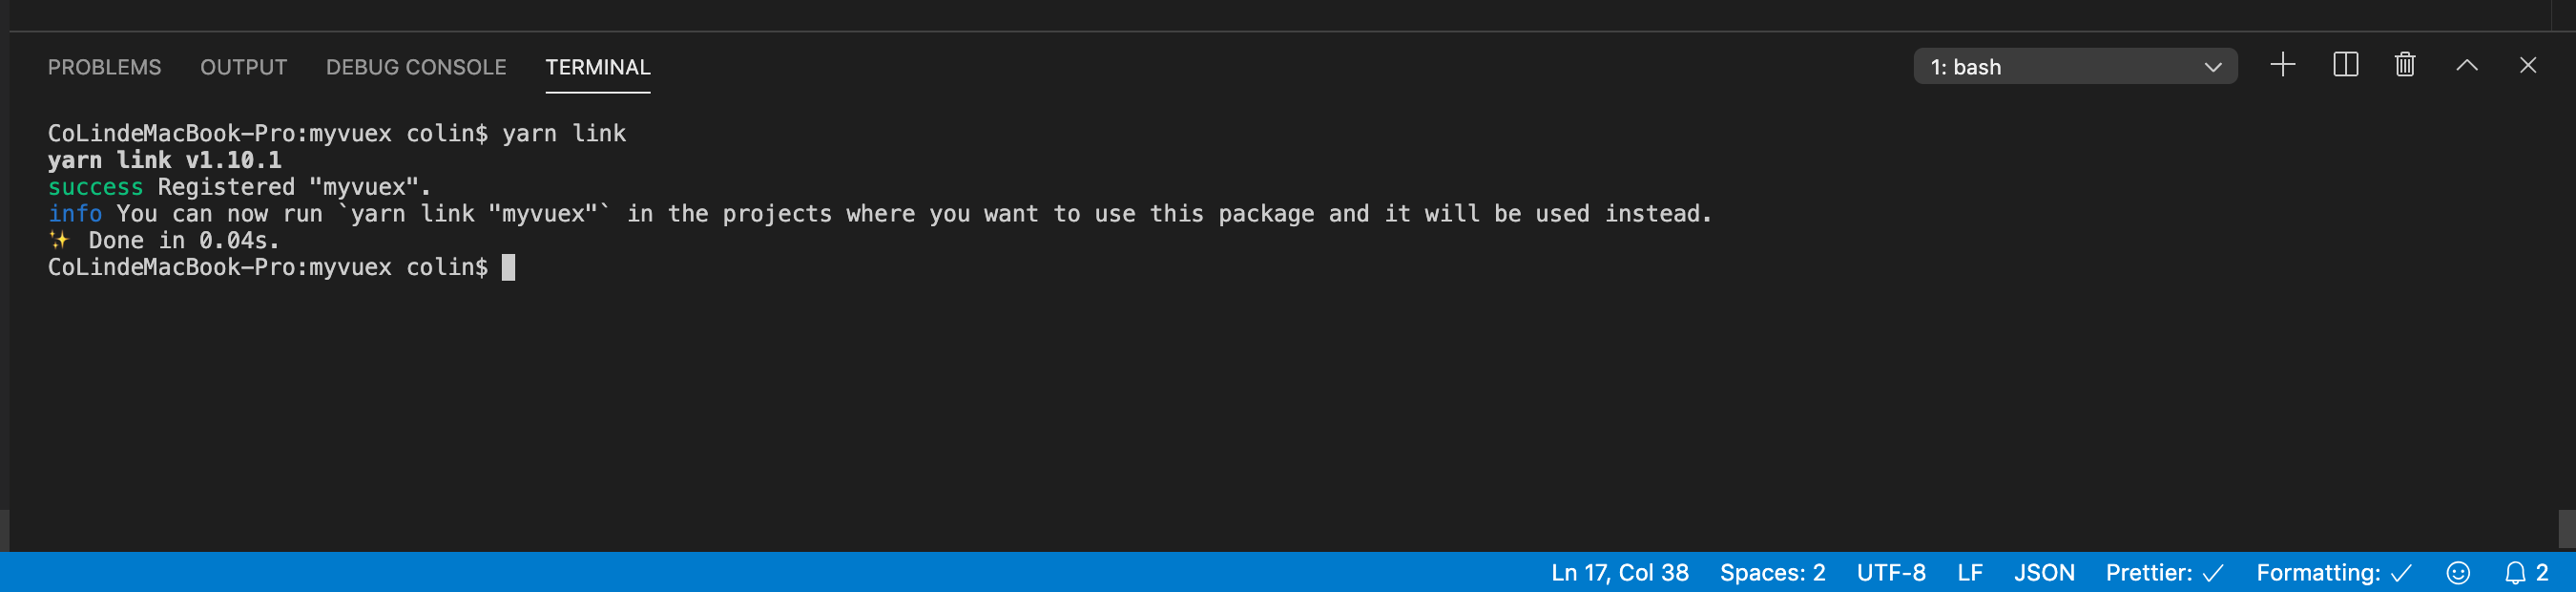Select the TERMINAL tab
Screen dimensions: 2576x592
[598, 67]
